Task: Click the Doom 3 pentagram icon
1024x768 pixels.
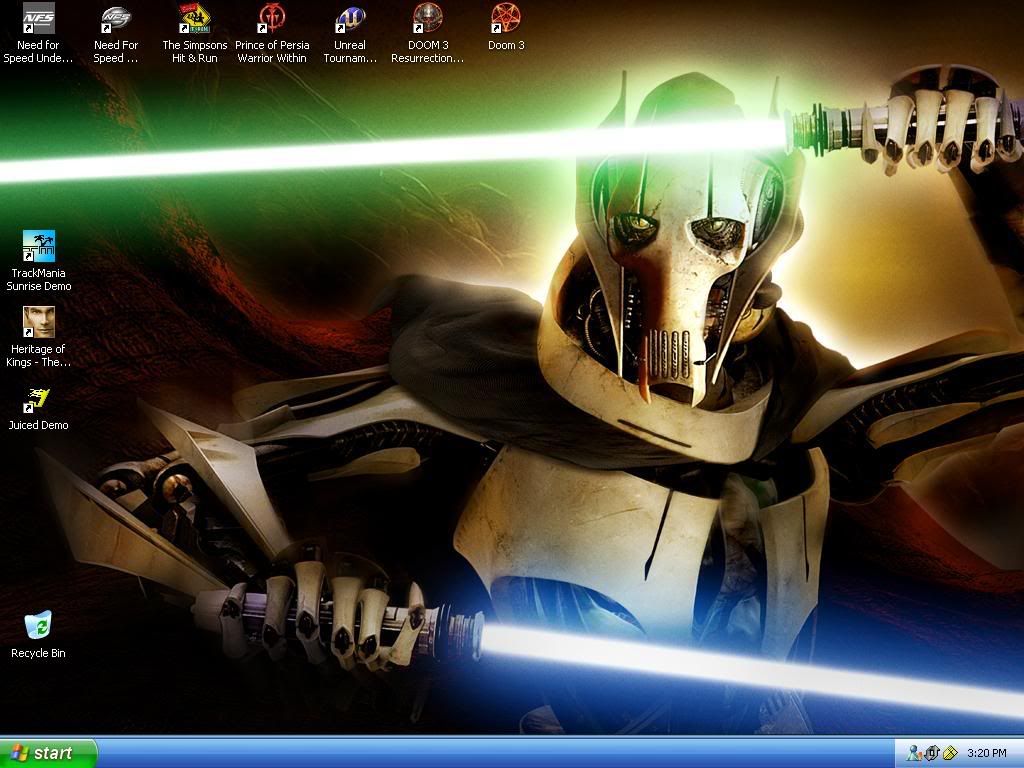Action: pos(506,19)
